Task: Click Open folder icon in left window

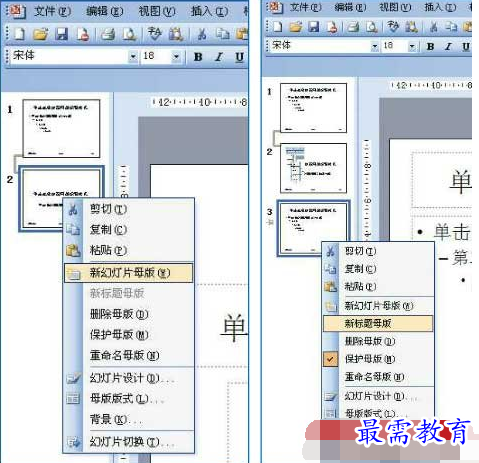Action: (40, 33)
